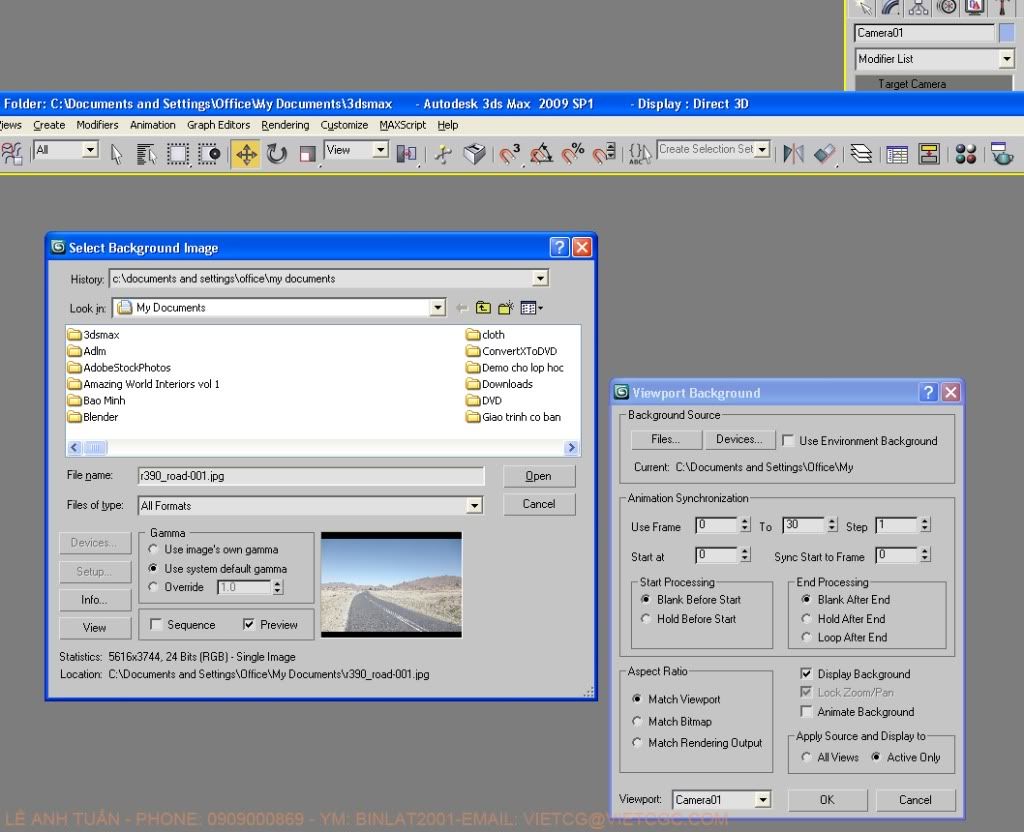Viewport: 1024px width, 832px height.
Task: Open Files of type dropdown
Action: [x=475, y=505]
